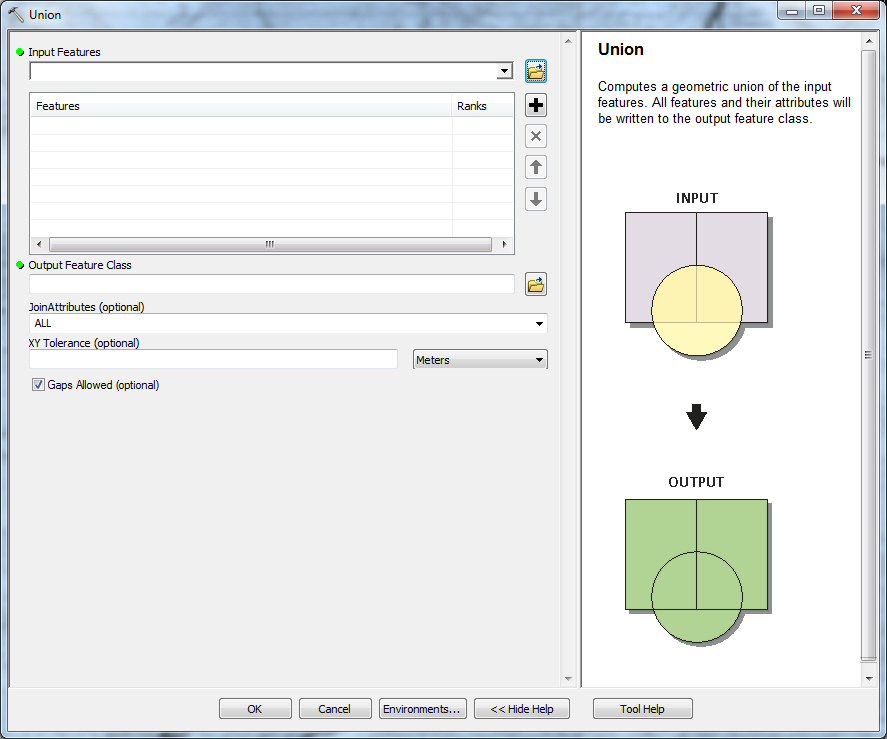The image size is (887, 739).
Task: Click the Hide Help button
Action: coord(521,709)
